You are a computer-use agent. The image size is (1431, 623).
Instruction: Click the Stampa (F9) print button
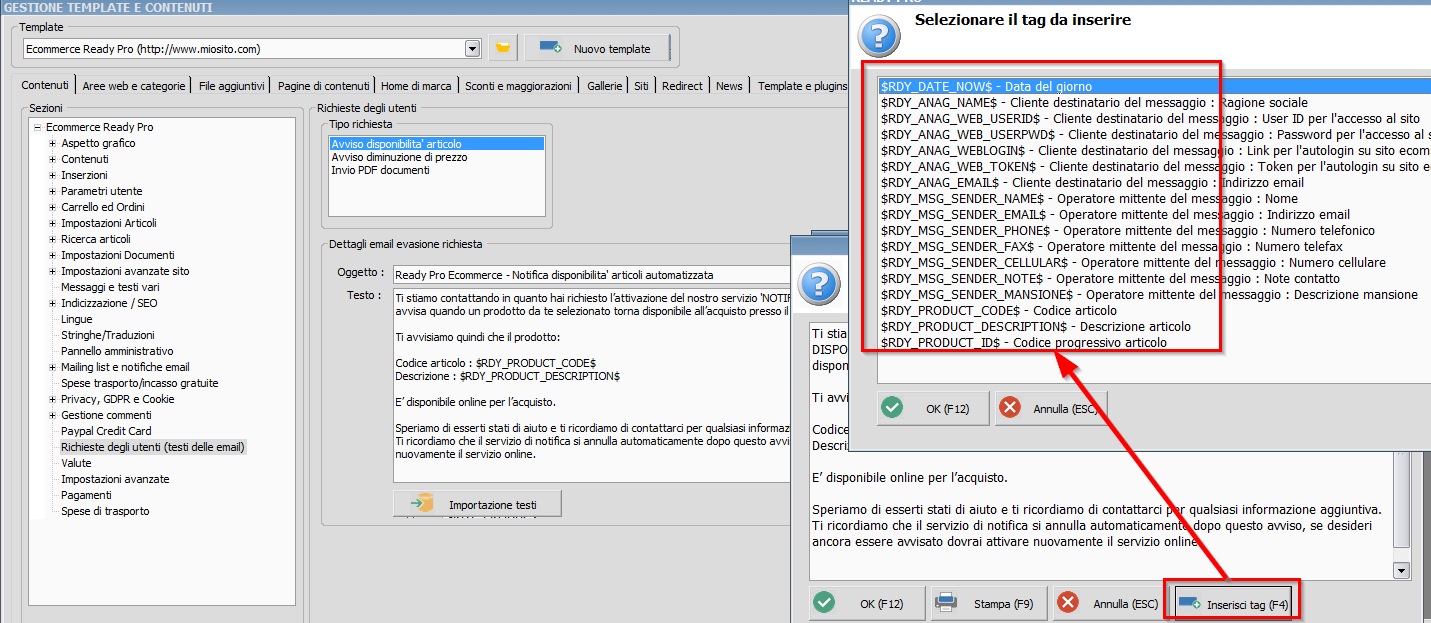pyautogui.click(x=987, y=603)
